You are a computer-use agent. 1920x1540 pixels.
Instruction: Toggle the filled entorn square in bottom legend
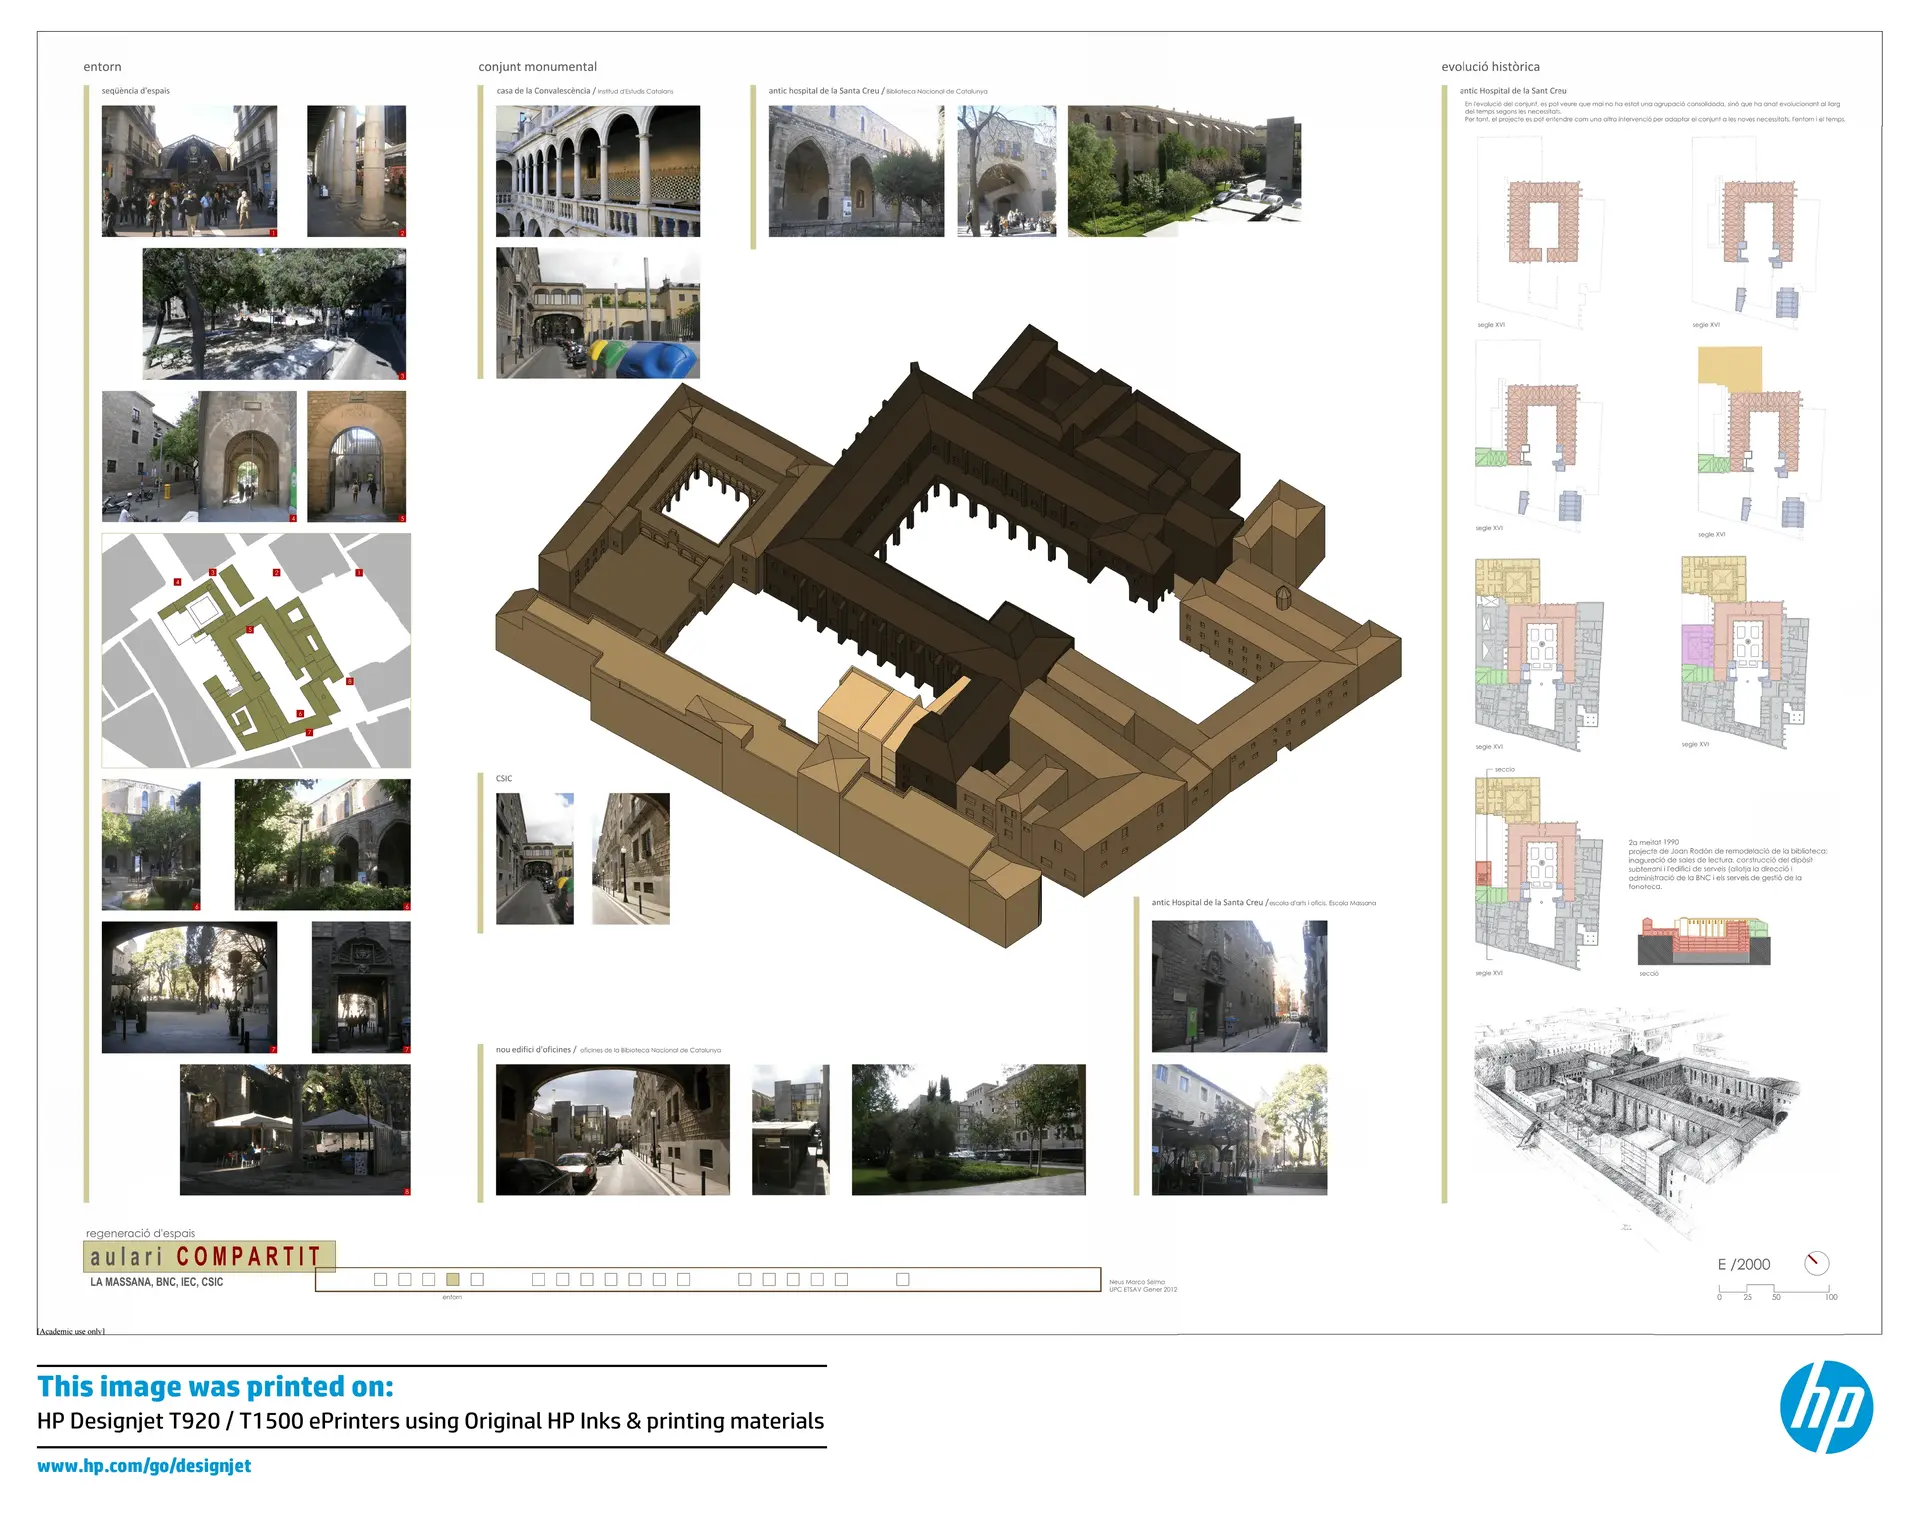tap(452, 1279)
